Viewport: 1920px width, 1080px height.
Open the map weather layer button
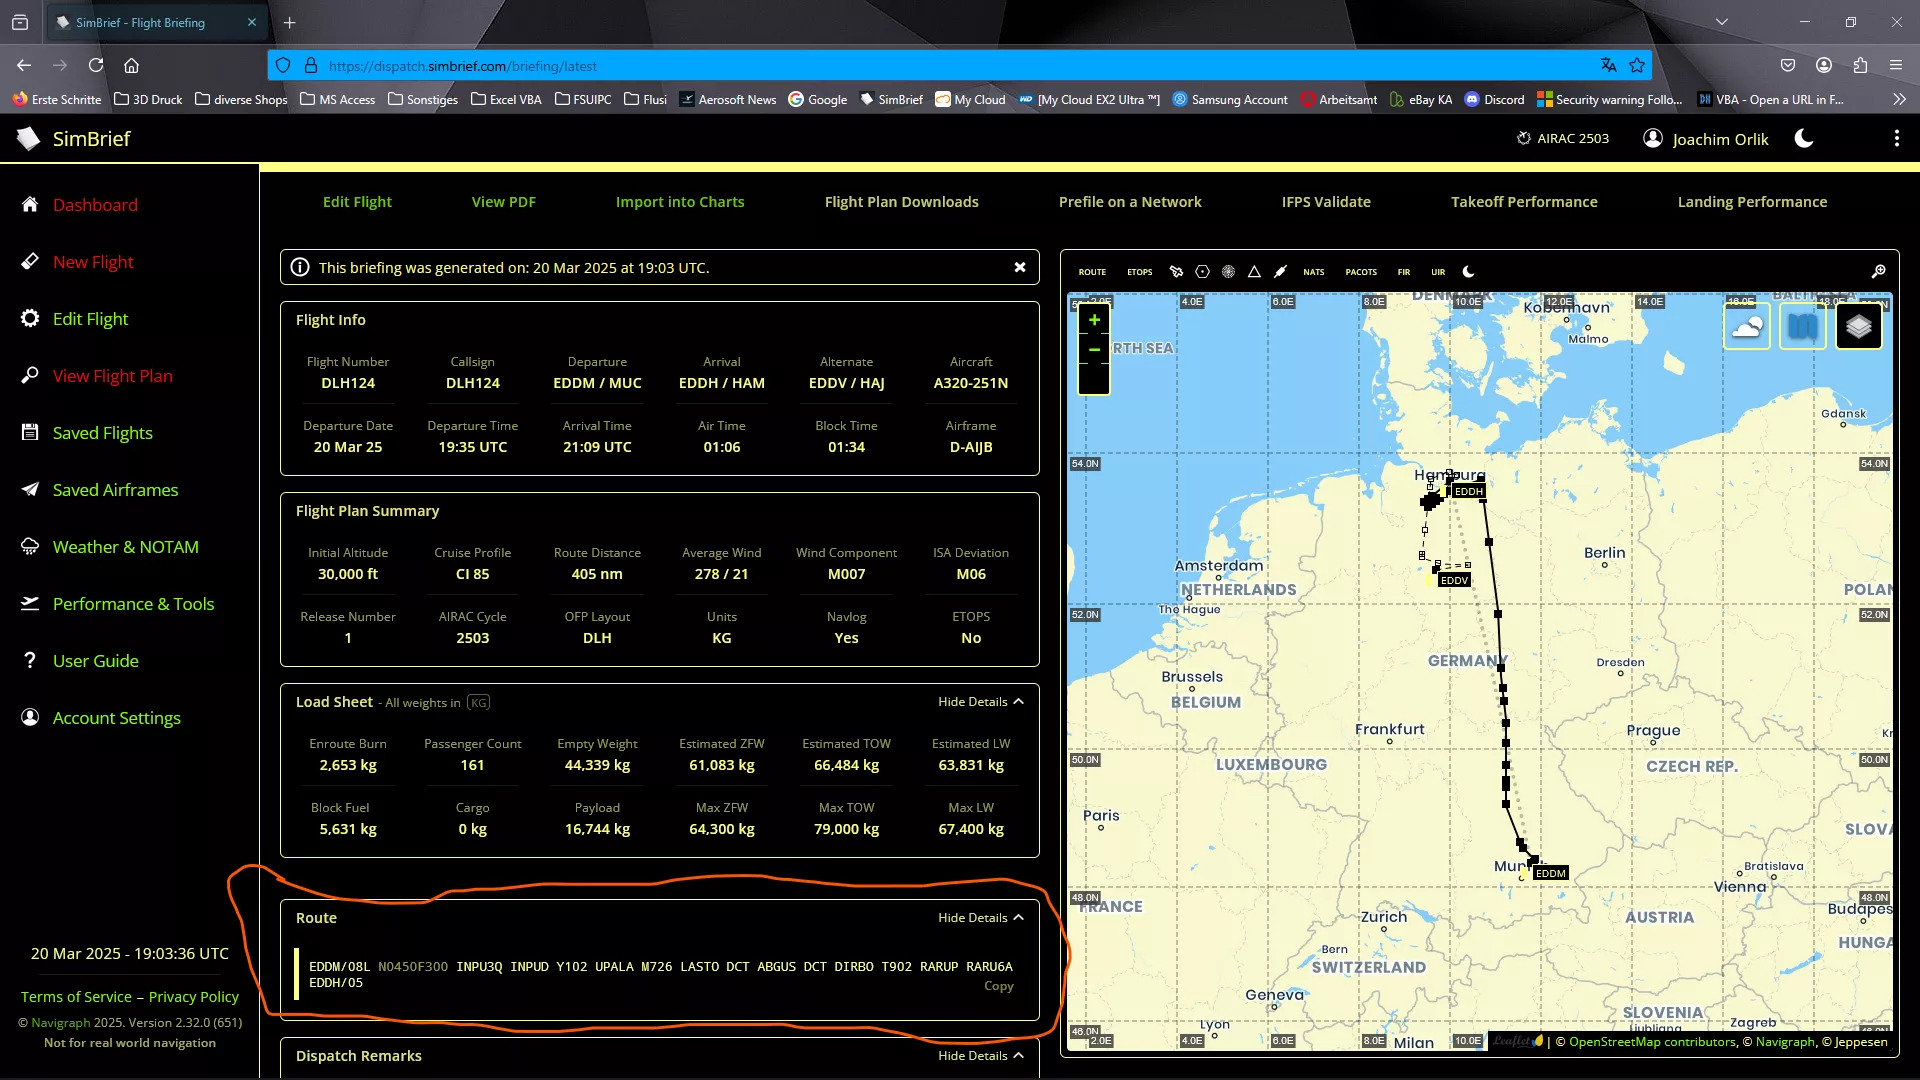click(x=1746, y=327)
